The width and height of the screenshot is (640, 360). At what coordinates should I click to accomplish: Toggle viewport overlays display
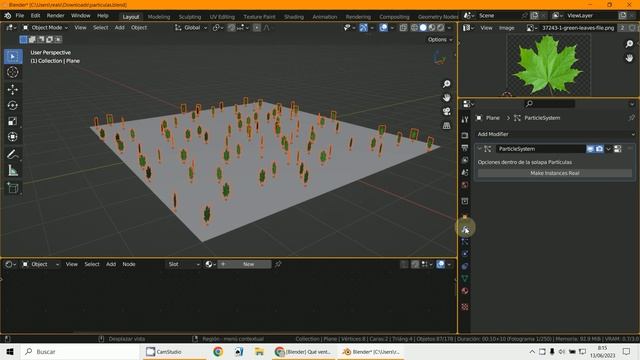[383, 28]
